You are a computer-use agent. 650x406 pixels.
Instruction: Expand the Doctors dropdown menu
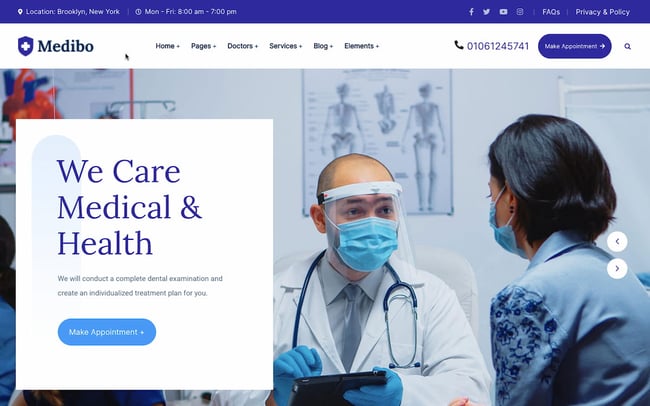tap(243, 46)
